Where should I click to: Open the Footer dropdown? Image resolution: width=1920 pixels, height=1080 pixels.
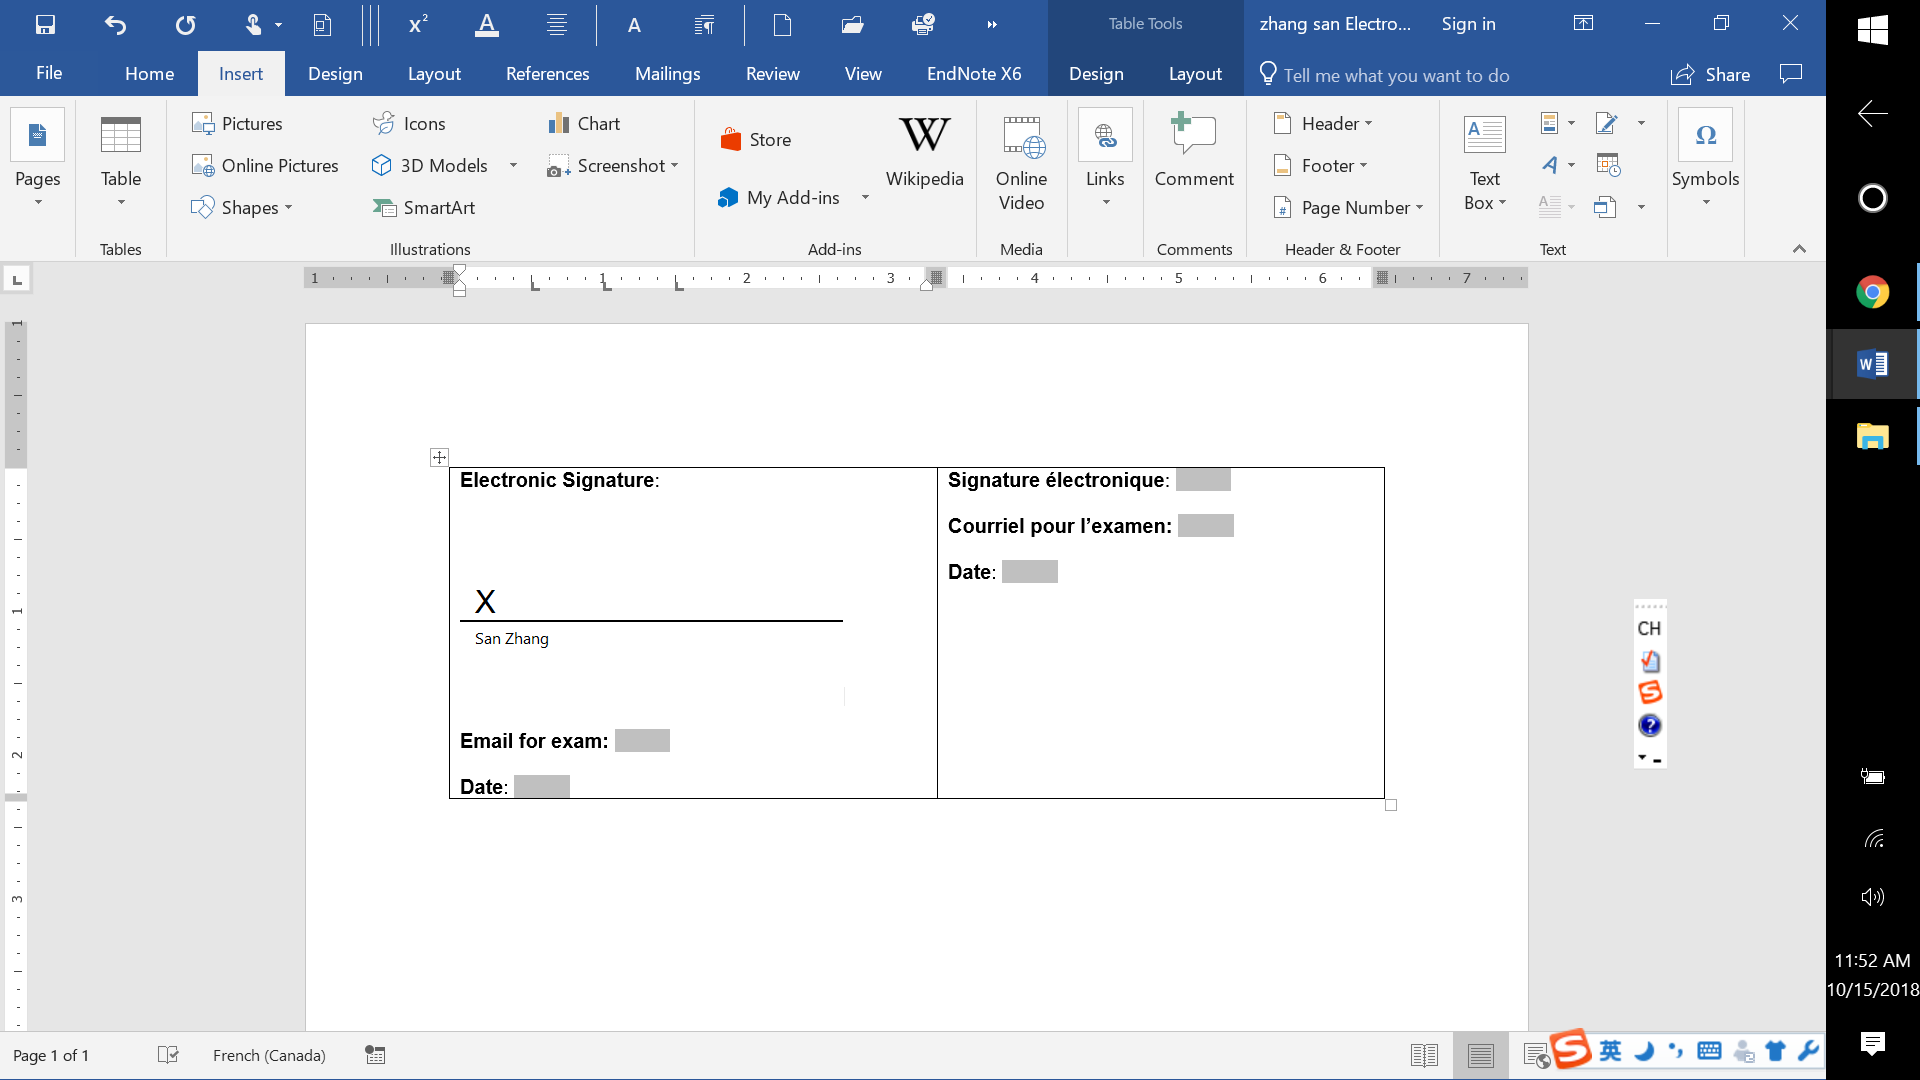coord(1320,165)
